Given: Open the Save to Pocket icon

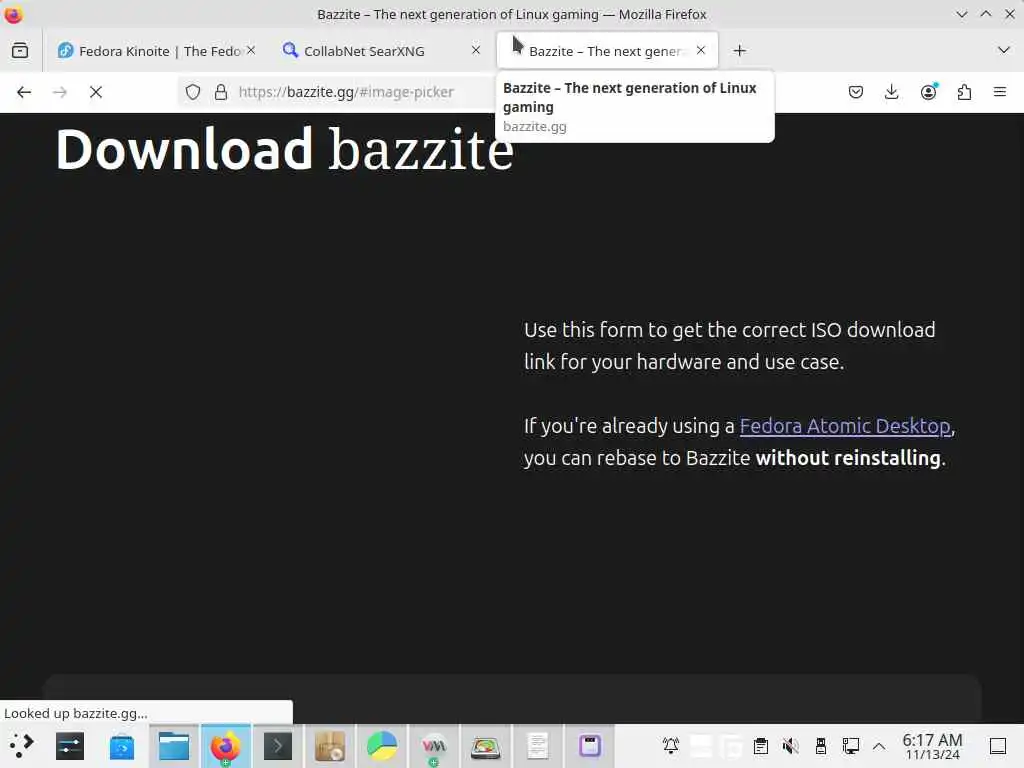Looking at the screenshot, I should point(856,92).
